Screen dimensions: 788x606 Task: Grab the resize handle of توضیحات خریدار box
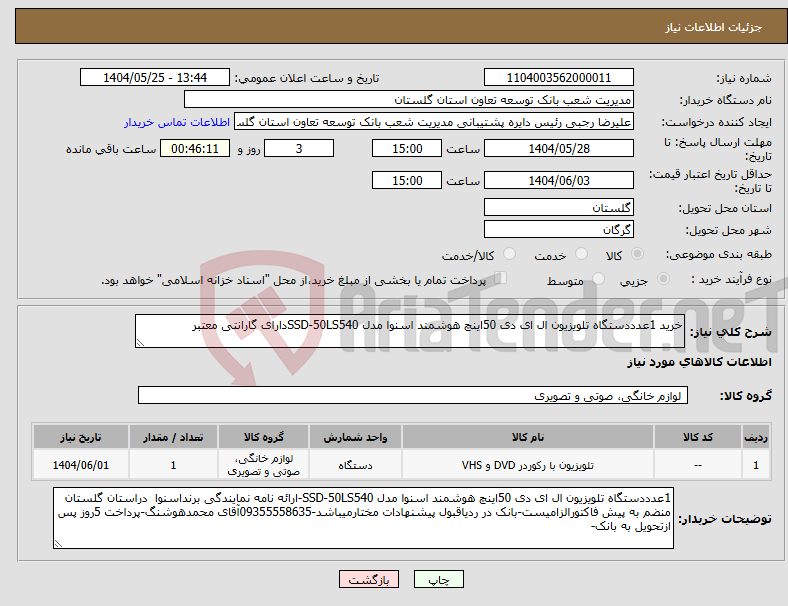pyautogui.click(x=58, y=544)
